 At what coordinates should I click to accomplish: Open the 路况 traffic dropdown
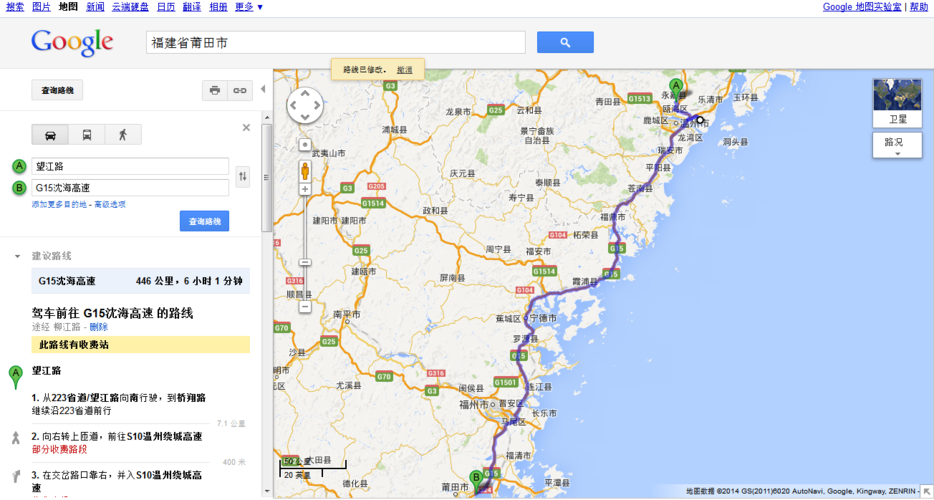coord(897,145)
